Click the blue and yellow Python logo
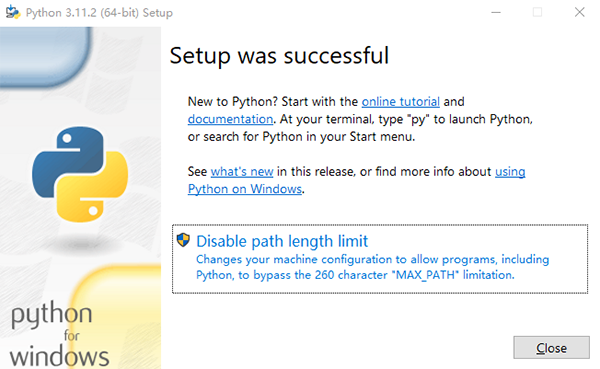Viewport: 600px width, 369px height. coord(80,175)
